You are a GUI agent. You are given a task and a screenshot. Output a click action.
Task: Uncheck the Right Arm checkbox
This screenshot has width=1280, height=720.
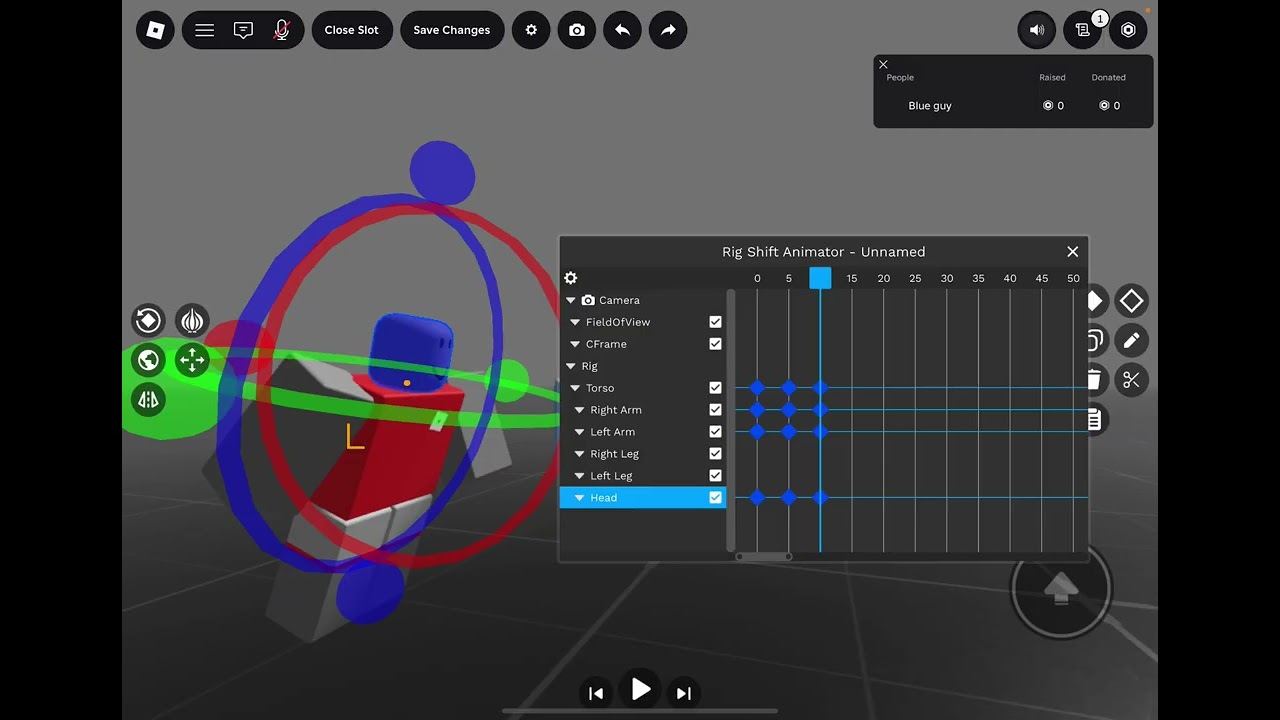coord(715,410)
